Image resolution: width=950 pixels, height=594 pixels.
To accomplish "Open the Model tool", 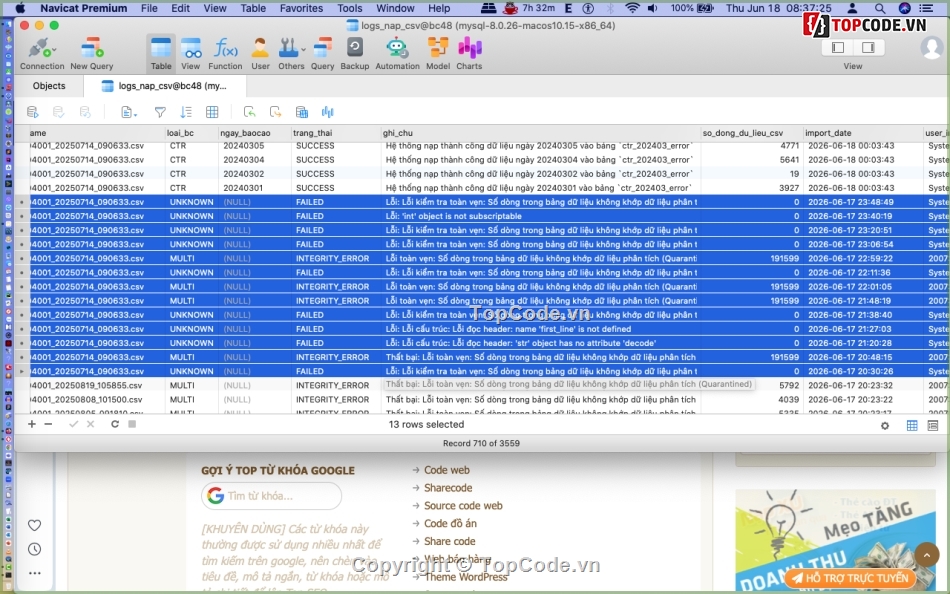I will [437, 53].
